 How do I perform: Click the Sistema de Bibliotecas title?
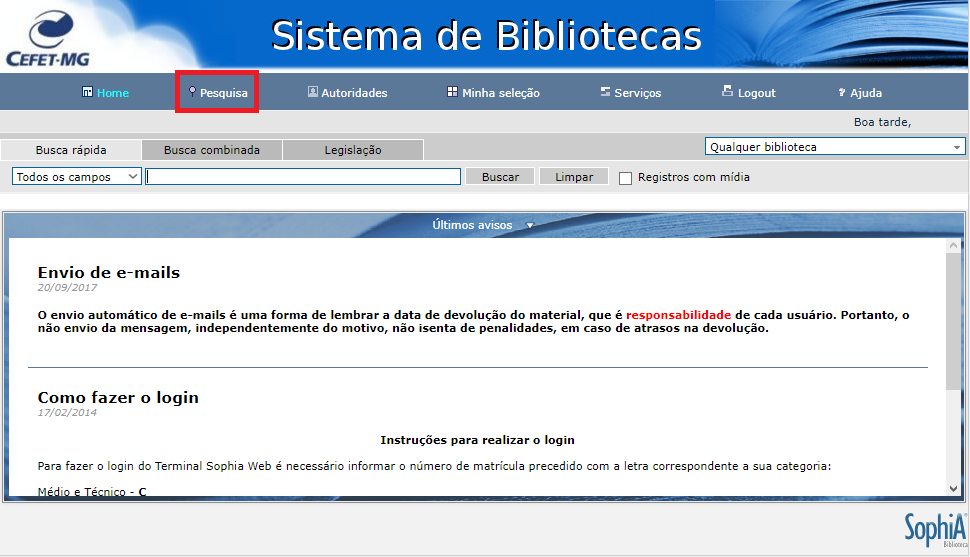(x=486, y=36)
